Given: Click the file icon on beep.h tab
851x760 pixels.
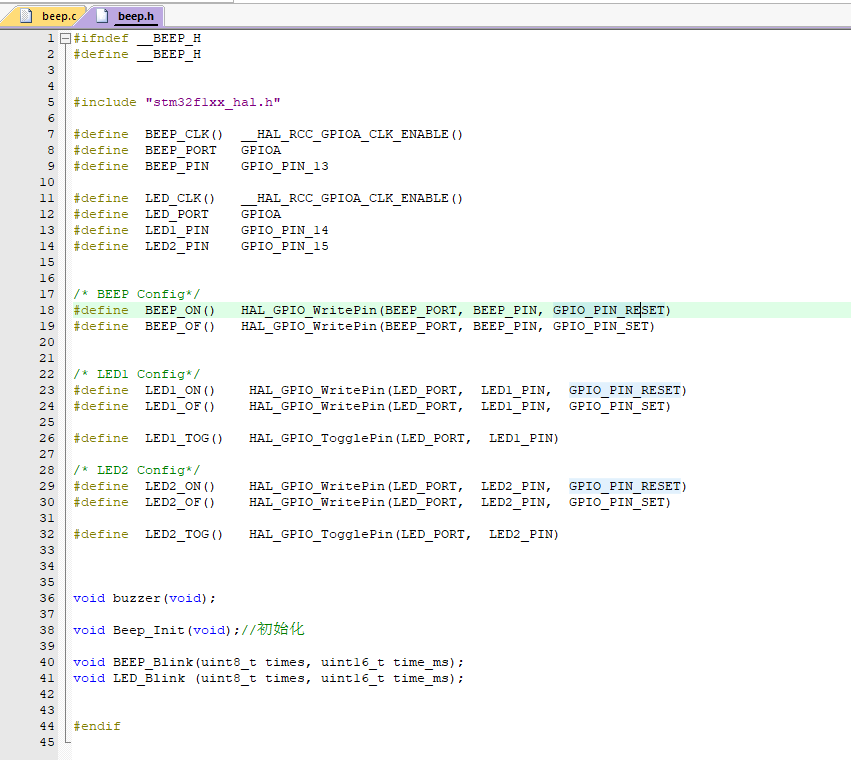Looking at the screenshot, I should [x=103, y=16].
